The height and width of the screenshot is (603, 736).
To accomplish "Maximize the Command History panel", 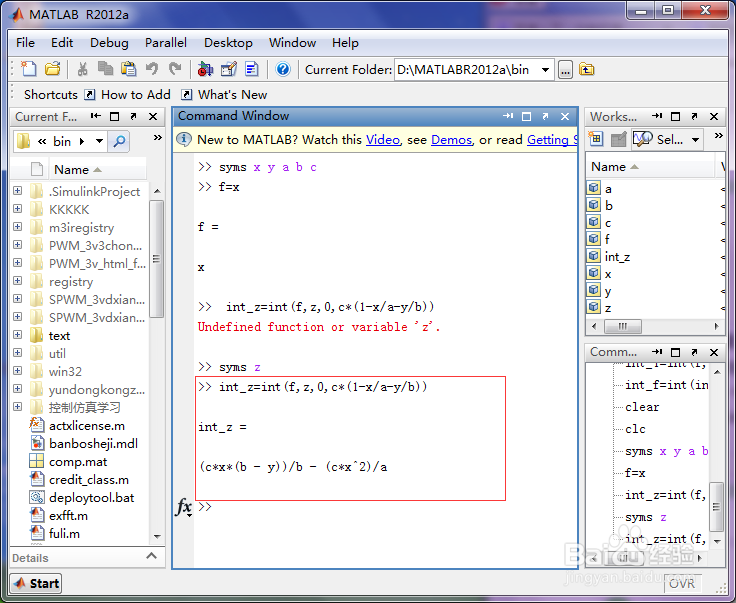I will tap(675, 352).
